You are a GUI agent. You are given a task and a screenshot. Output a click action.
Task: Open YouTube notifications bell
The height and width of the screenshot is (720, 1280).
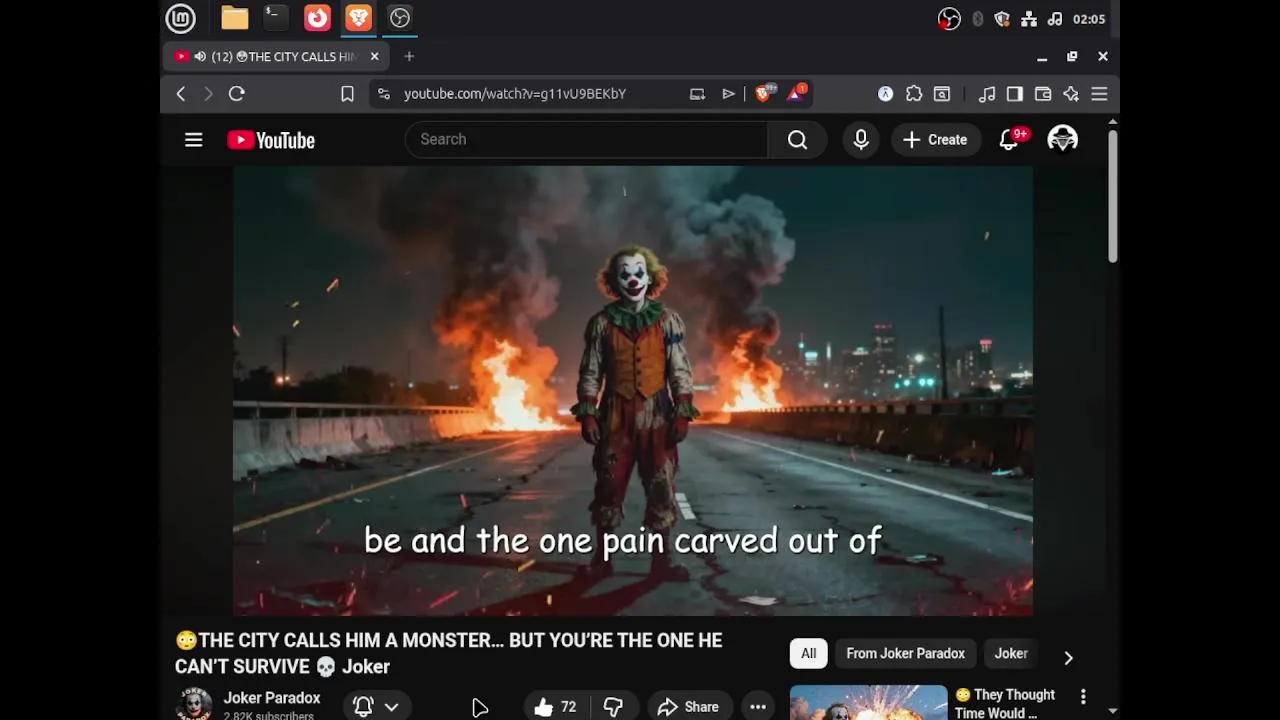[x=1010, y=140]
